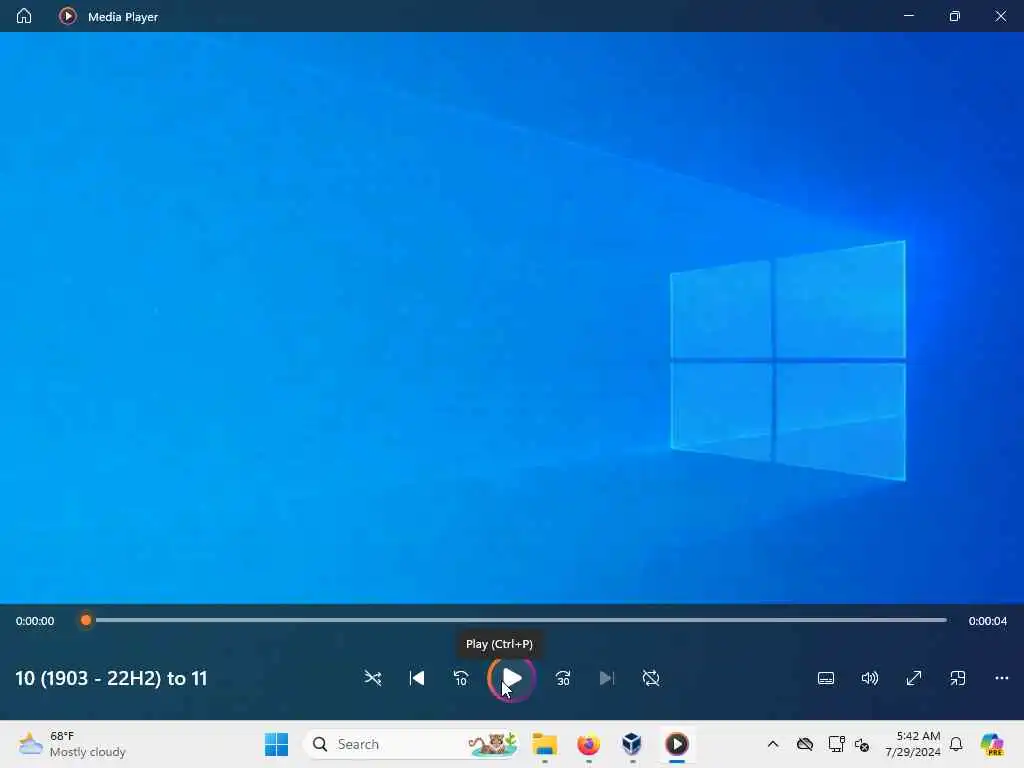Open Copilot preview from the taskbar
Screen dimensions: 1024x768
tap(992, 744)
